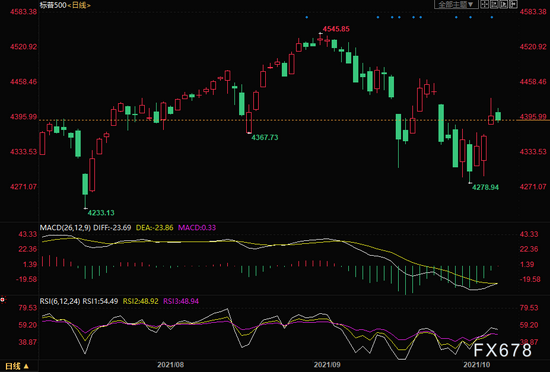Image resolution: width=550 pixels, height=372 pixels.
Task: Click the DIFF:-23.69 value
Action: pyautogui.click(x=112, y=228)
